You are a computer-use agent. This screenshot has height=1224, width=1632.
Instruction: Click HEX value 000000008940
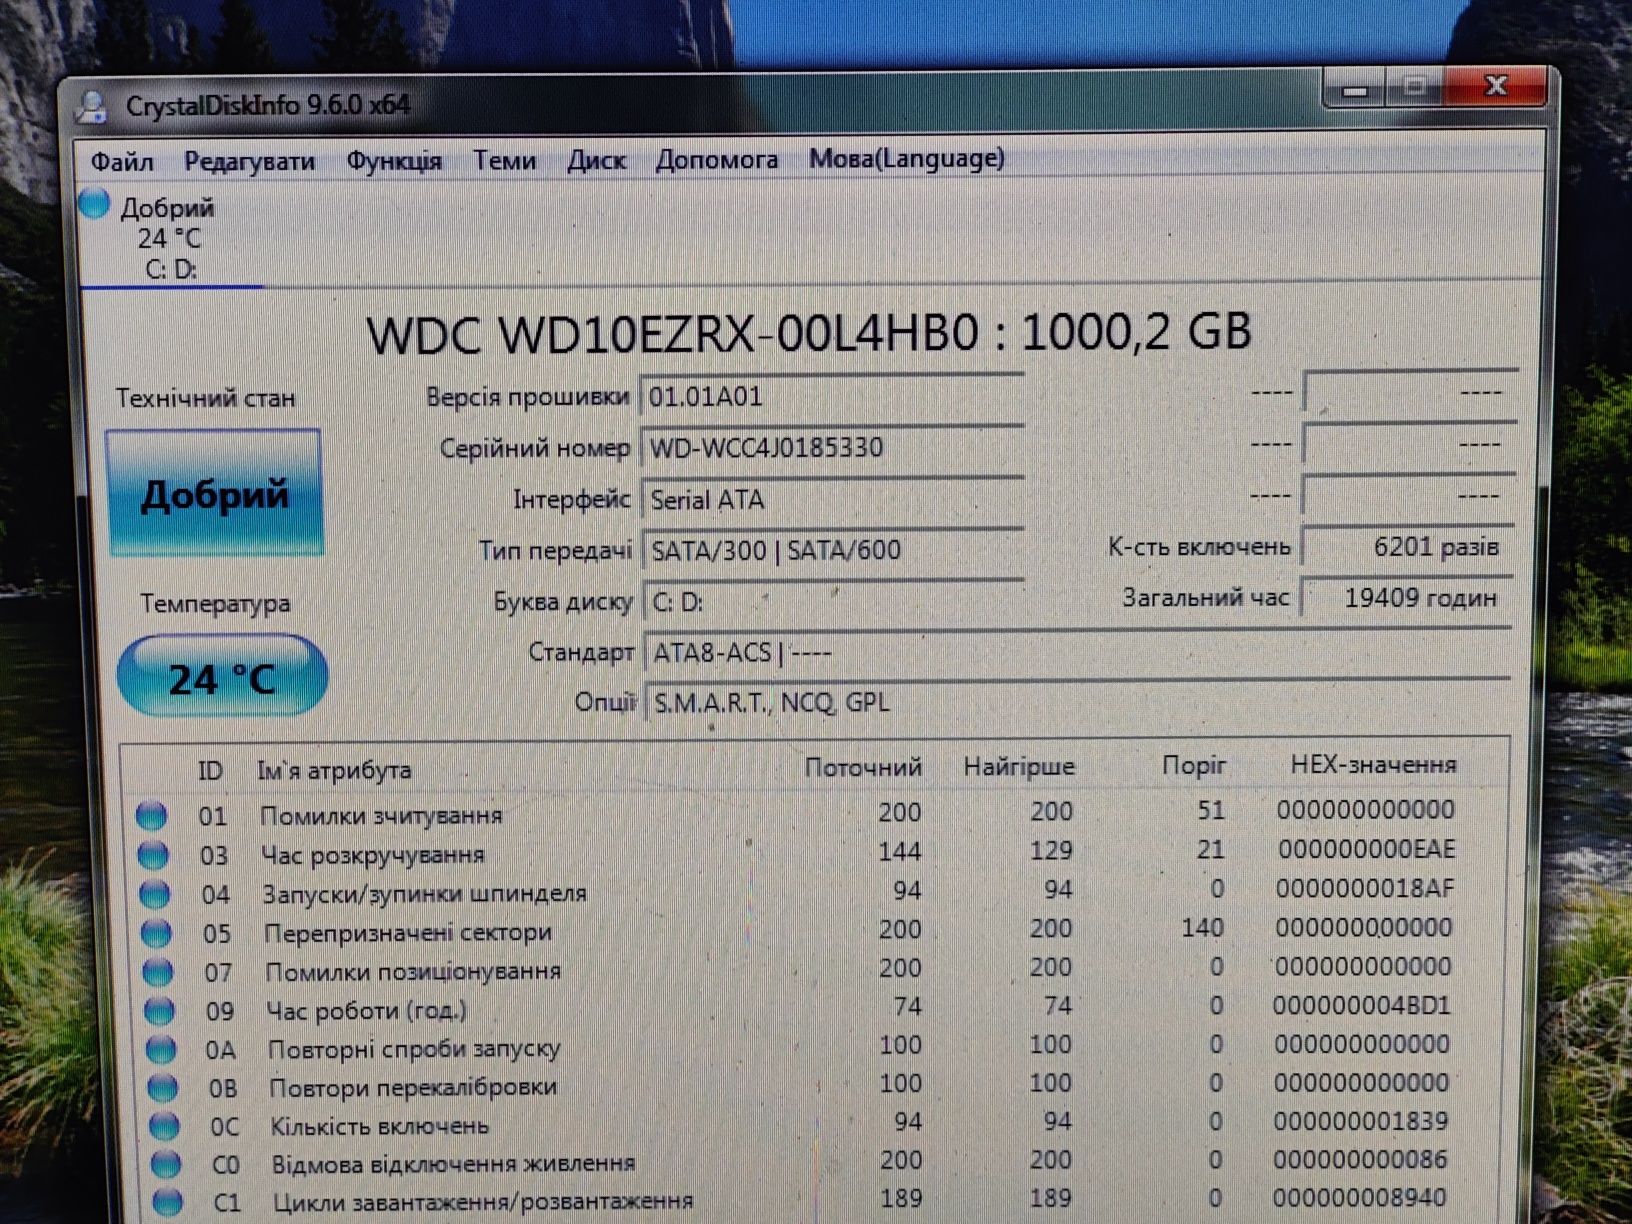pos(1359,1198)
